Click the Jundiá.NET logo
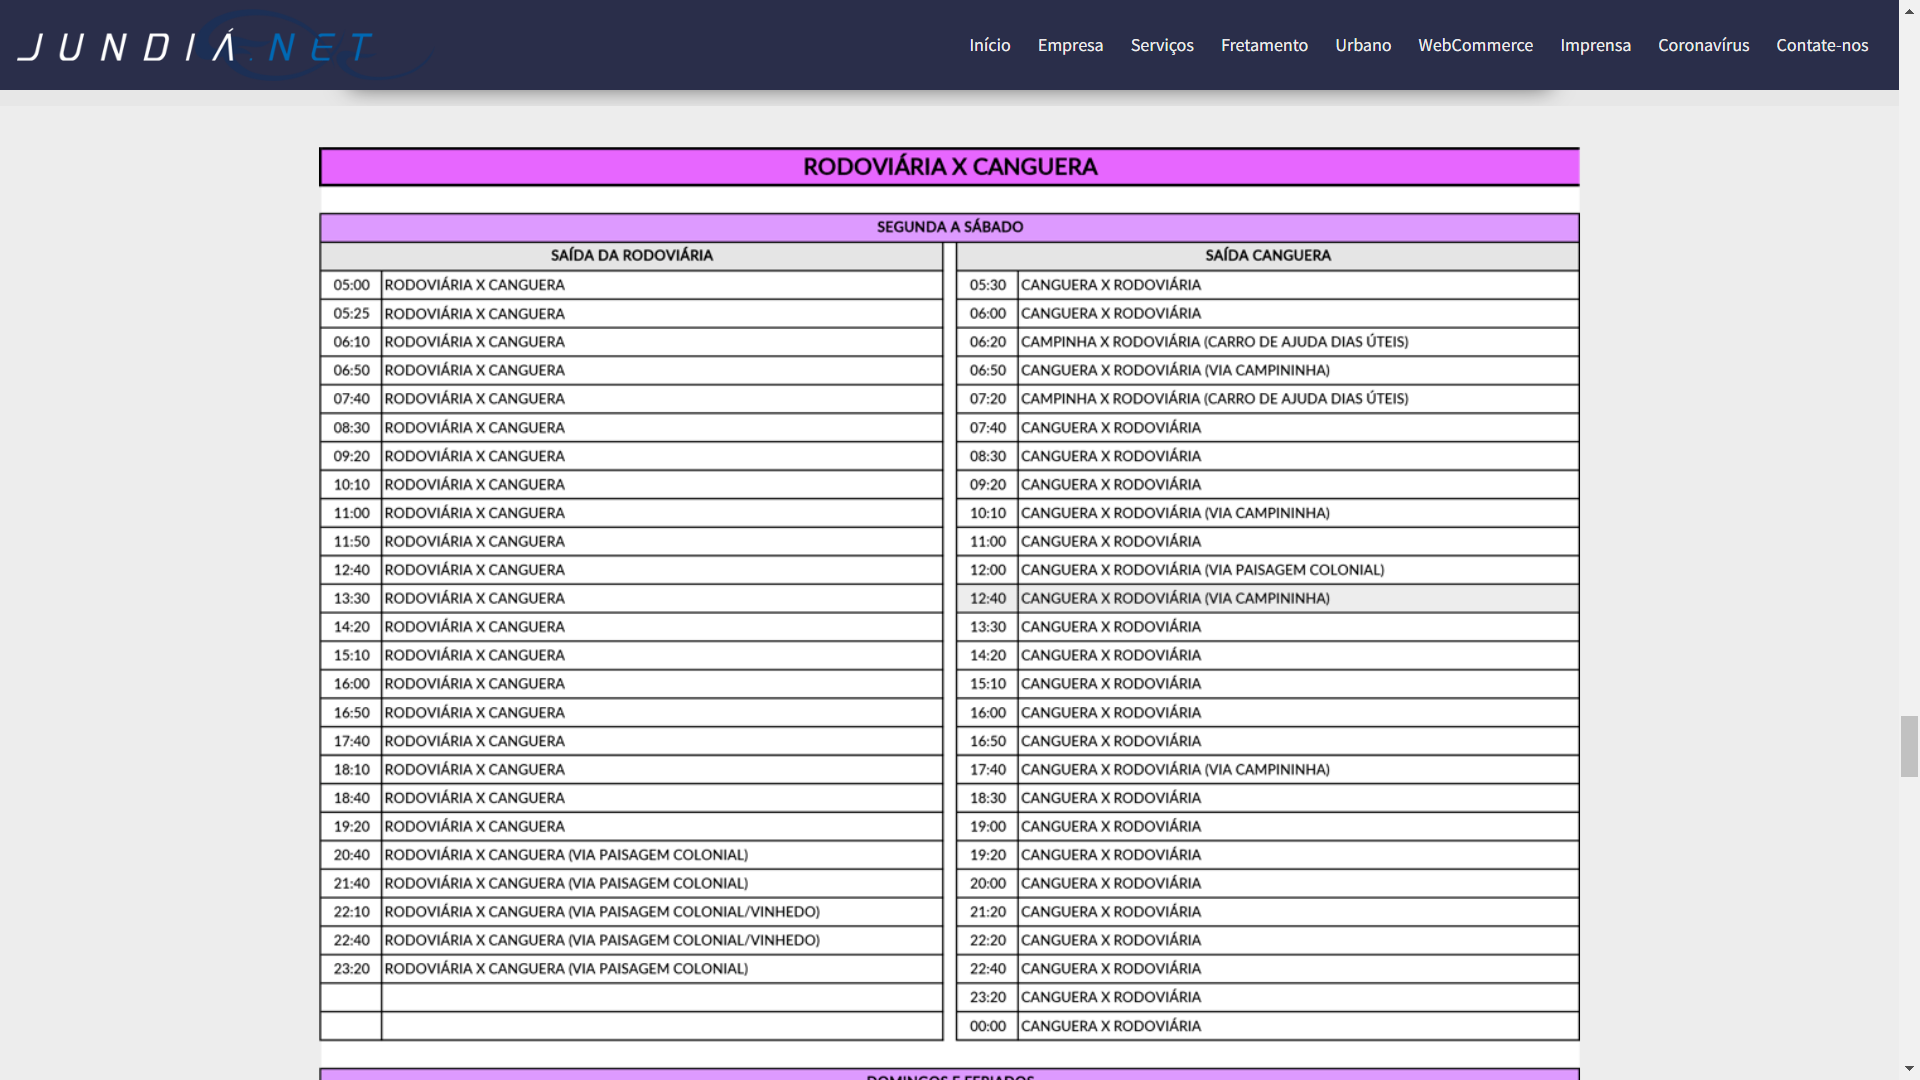This screenshot has height=1080, width=1920. tap(196, 46)
